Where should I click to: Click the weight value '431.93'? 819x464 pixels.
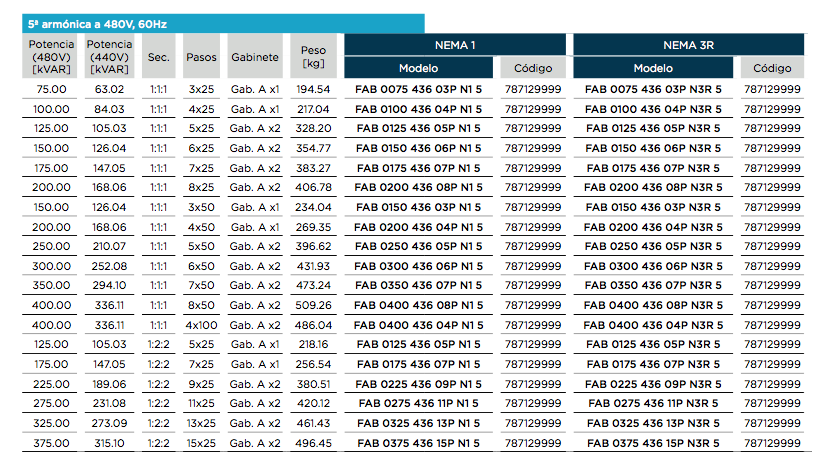coord(313,266)
